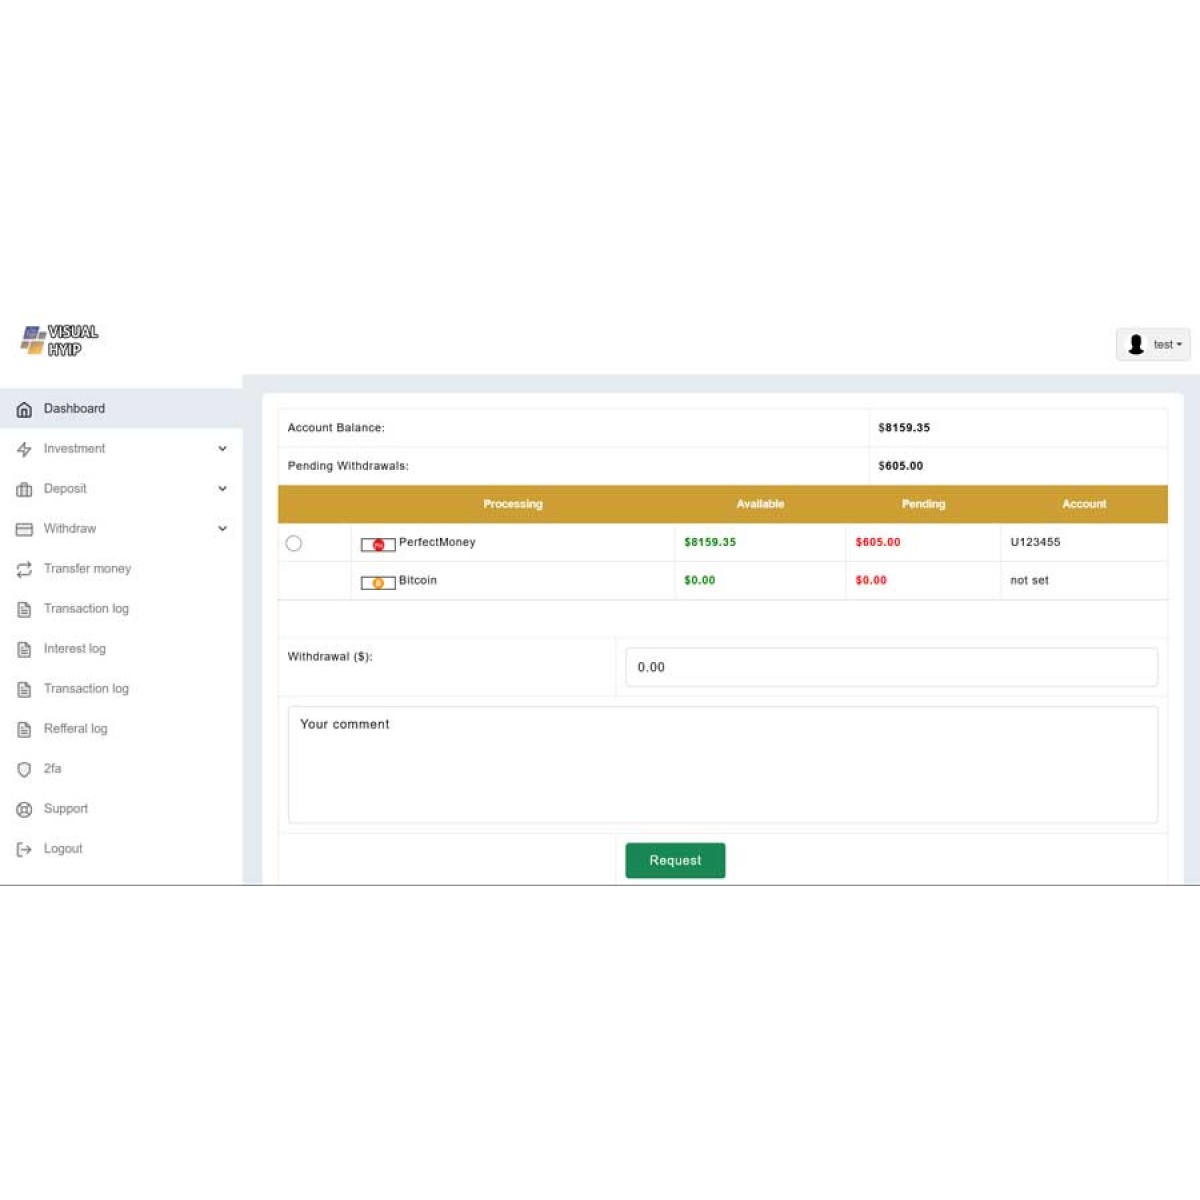Click the Withdraw card icon
This screenshot has width=1200, height=1200.
coord(24,529)
